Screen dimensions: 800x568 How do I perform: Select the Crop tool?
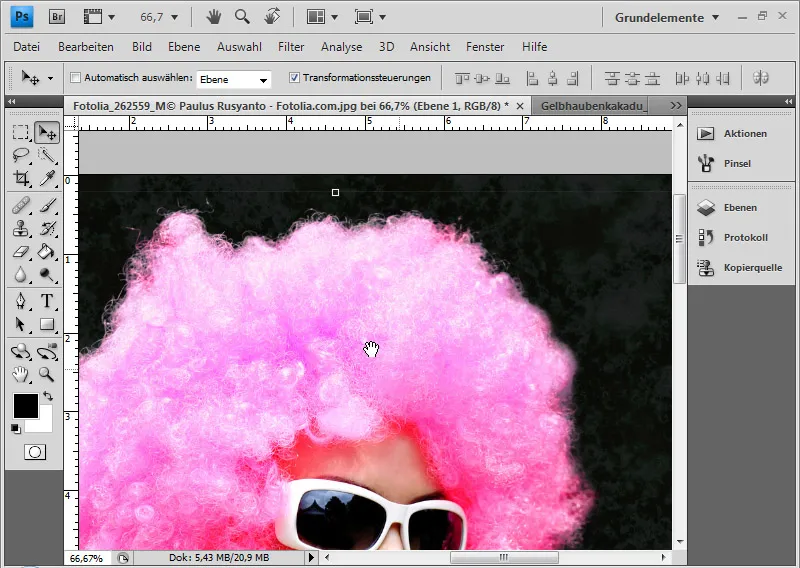20,179
